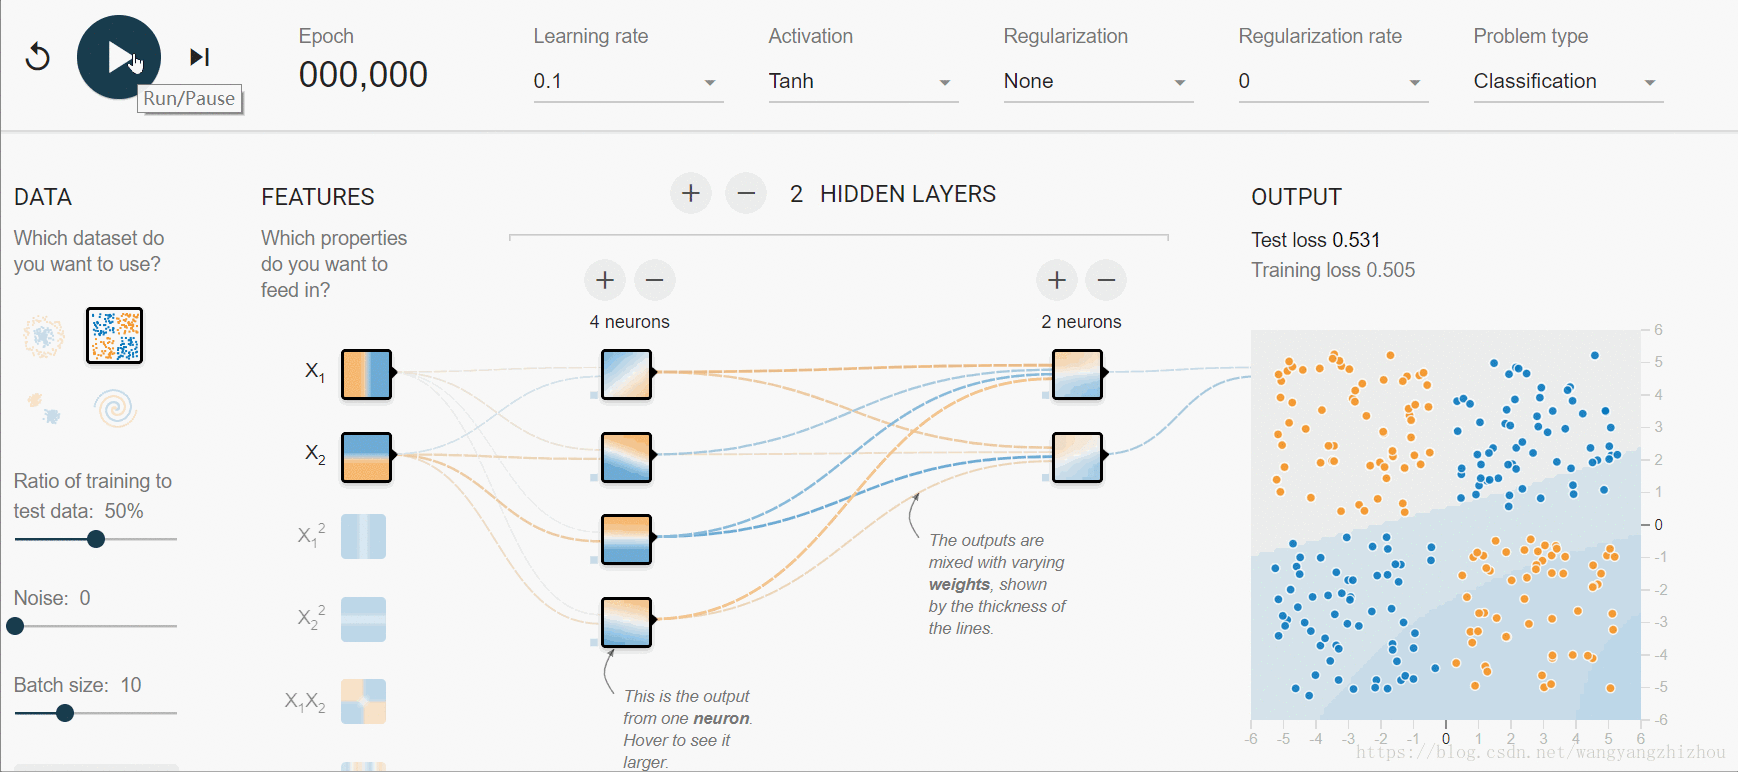
Task: Click the FEATURES heading
Action: click(x=318, y=197)
